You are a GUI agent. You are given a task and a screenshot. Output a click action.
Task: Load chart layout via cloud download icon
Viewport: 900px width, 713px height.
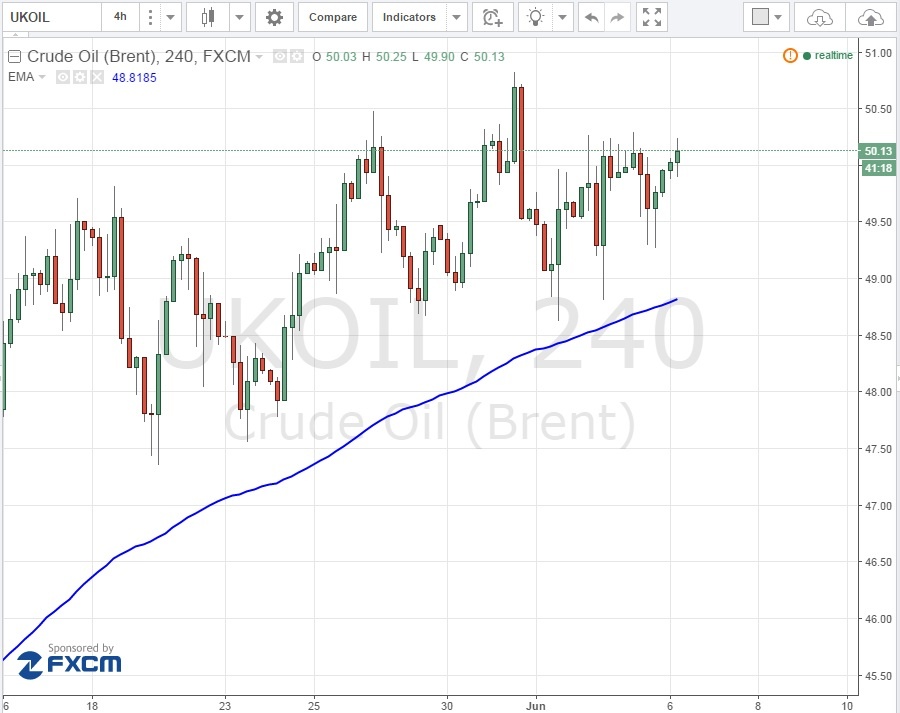[x=820, y=18]
